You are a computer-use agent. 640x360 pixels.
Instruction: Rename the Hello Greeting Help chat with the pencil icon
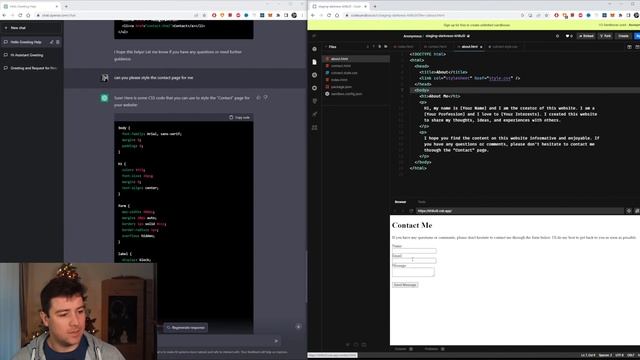point(51,42)
